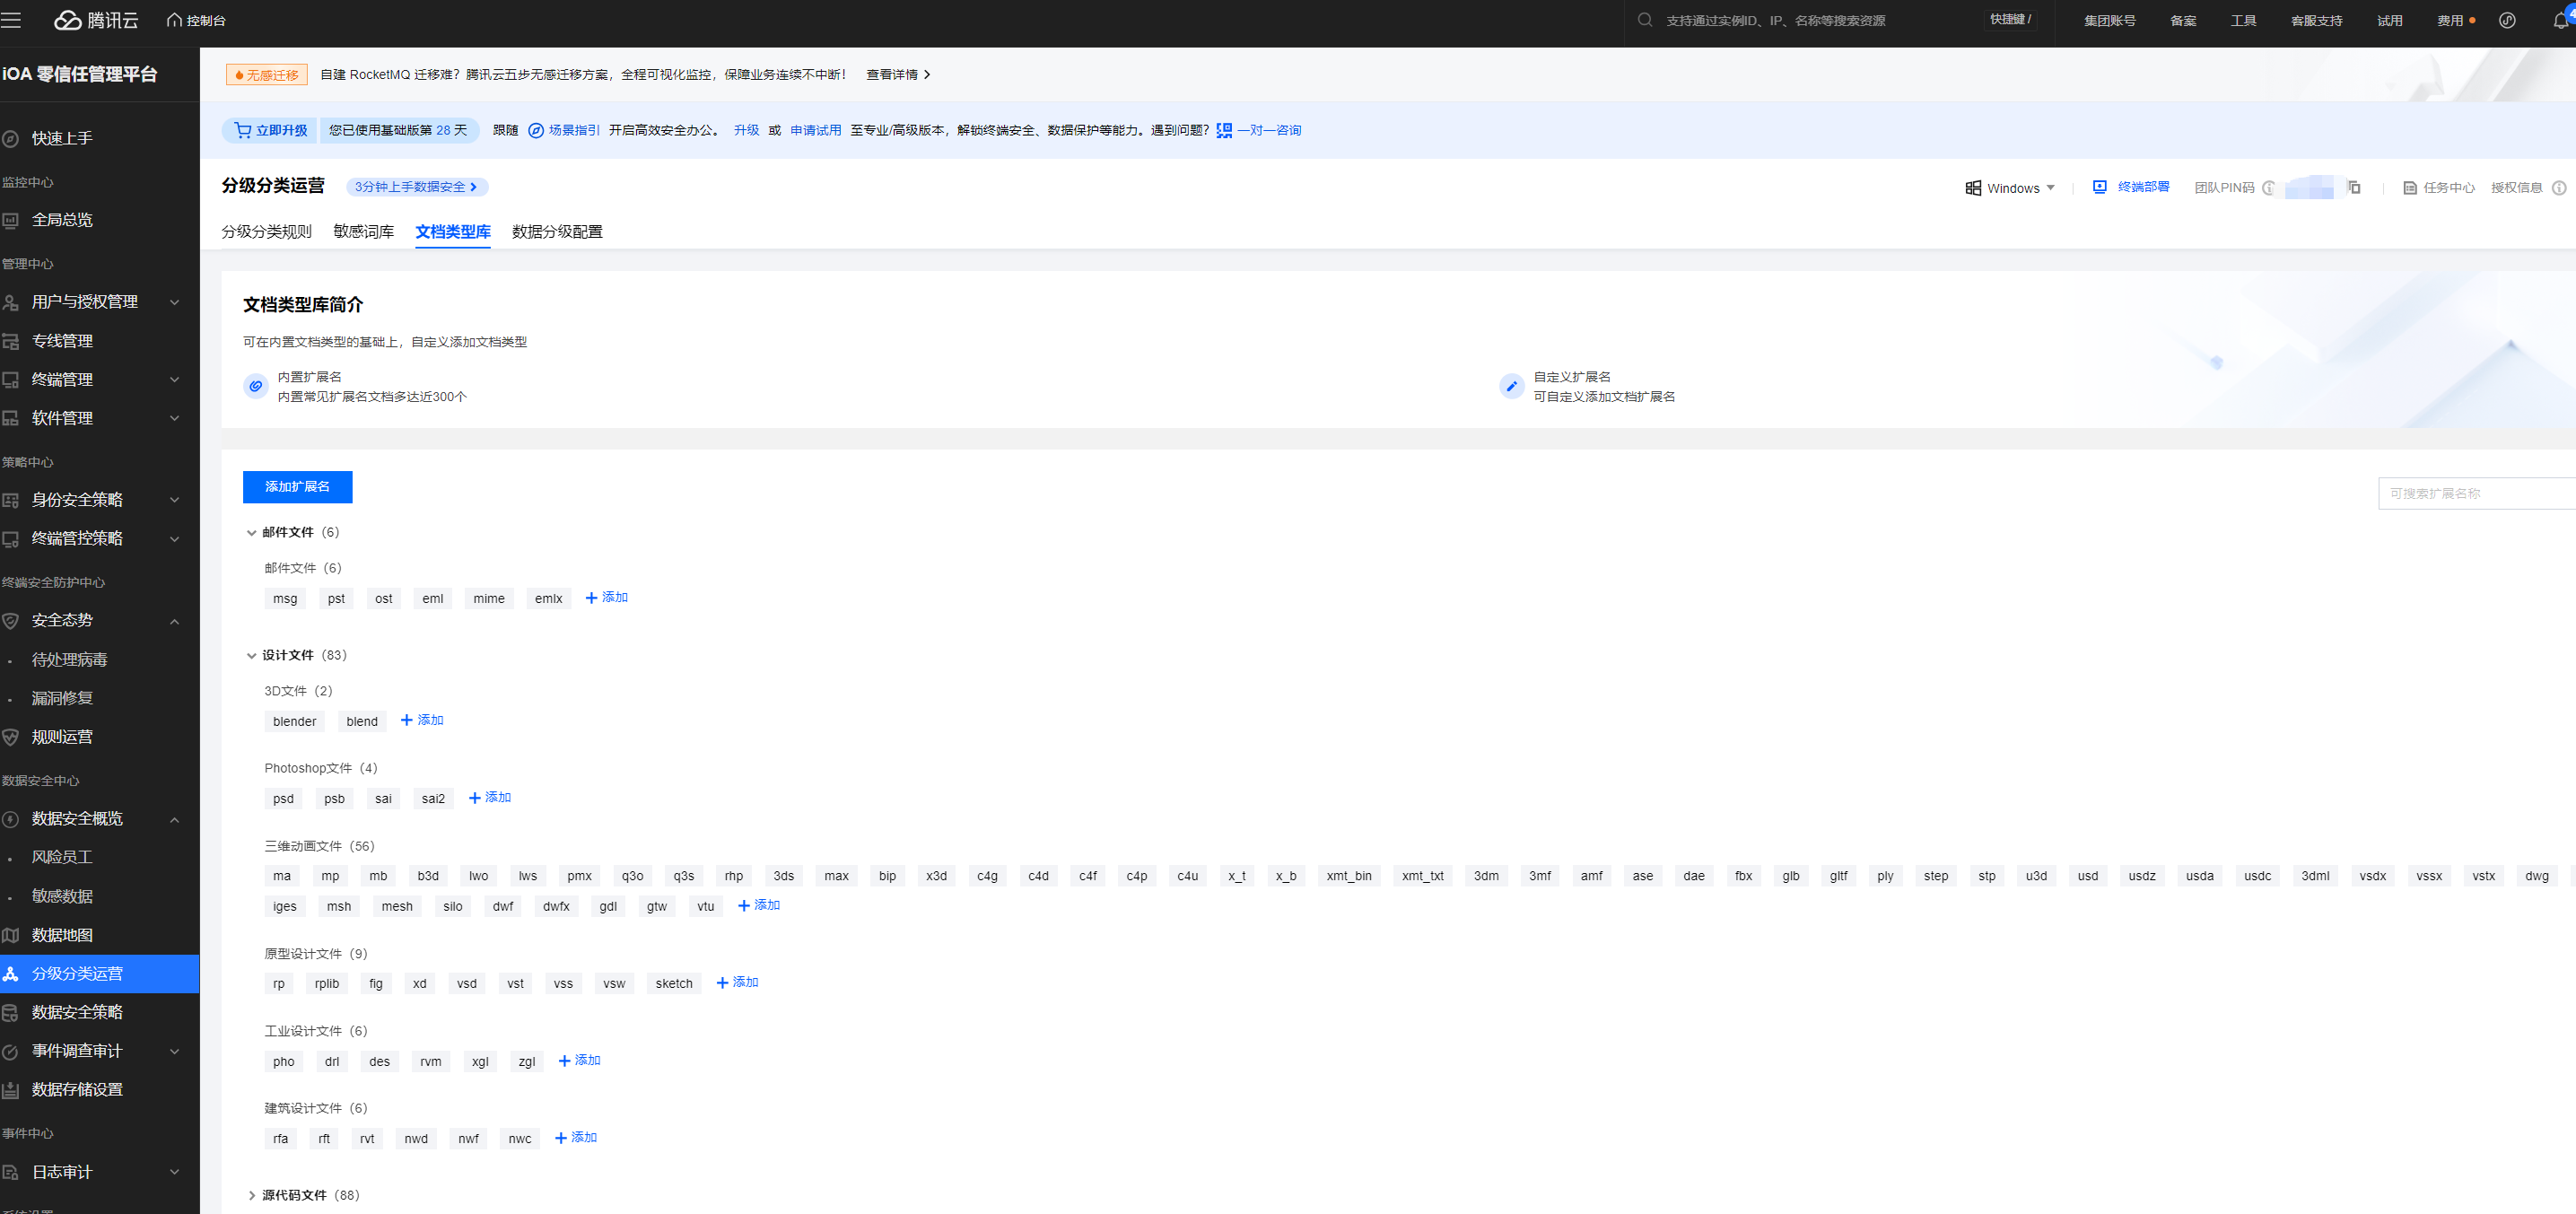Switch to the 敏感词库 tab
The width and height of the screenshot is (2576, 1214).
click(x=363, y=232)
